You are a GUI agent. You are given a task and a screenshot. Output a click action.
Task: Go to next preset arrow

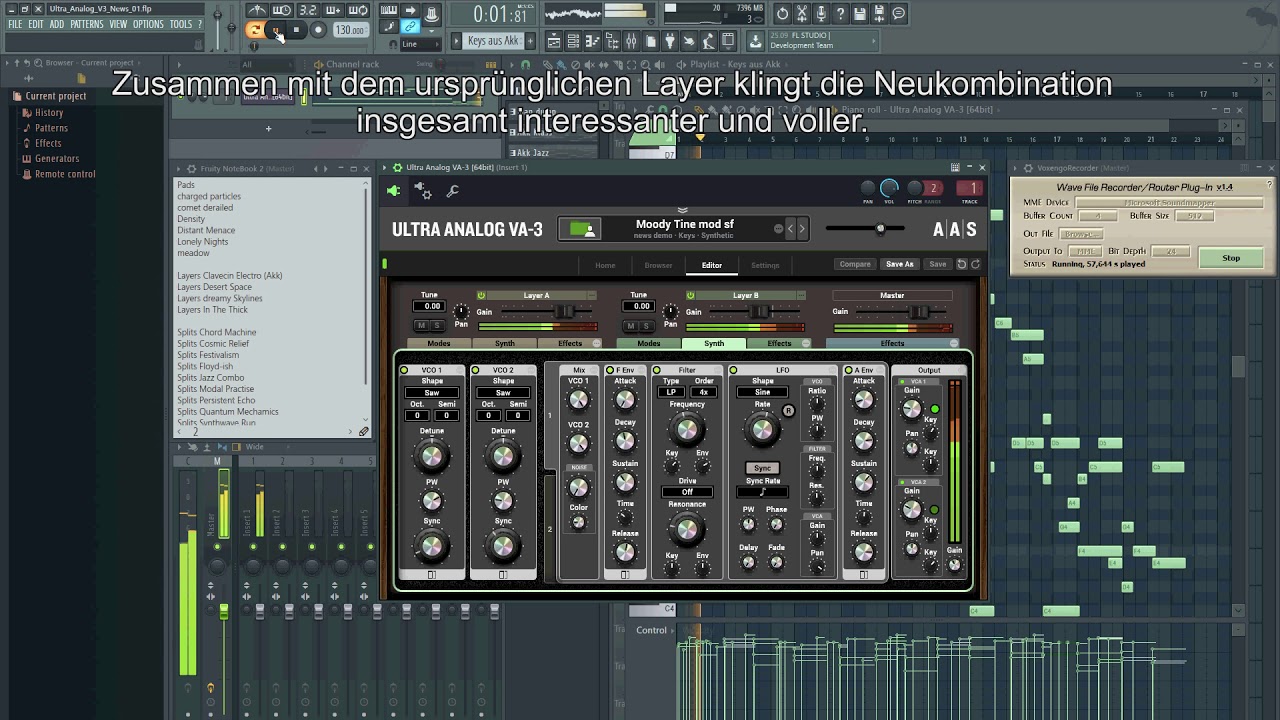click(x=801, y=229)
